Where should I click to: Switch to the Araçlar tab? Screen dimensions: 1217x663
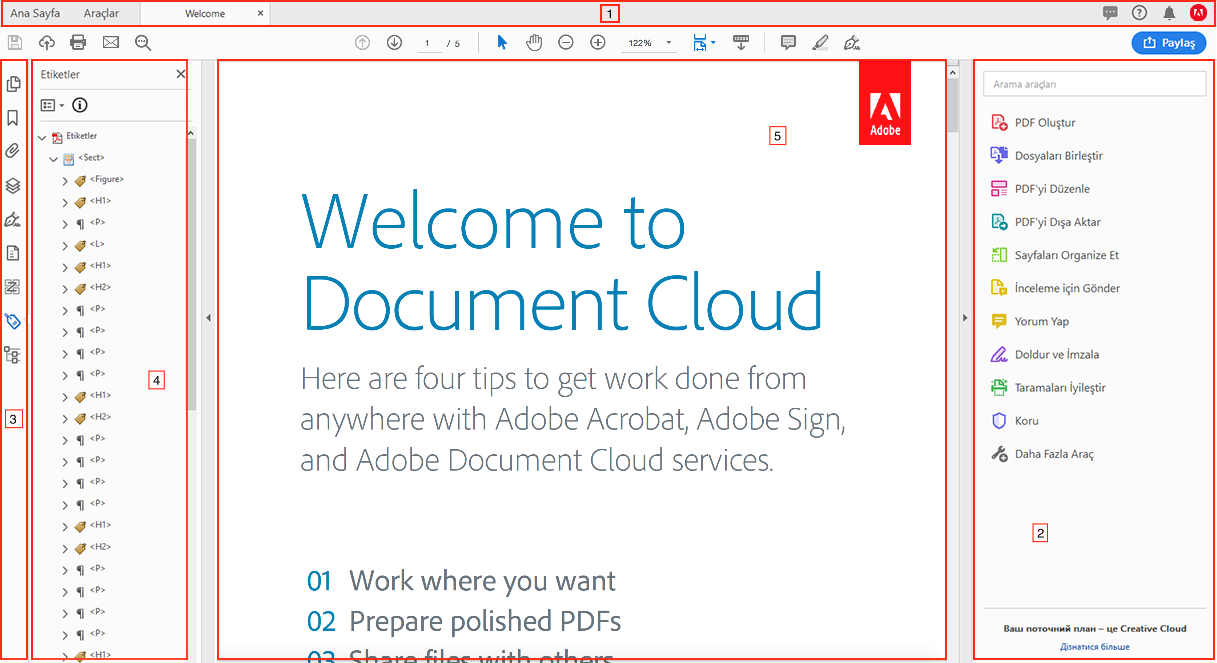(x=101, y=14)
